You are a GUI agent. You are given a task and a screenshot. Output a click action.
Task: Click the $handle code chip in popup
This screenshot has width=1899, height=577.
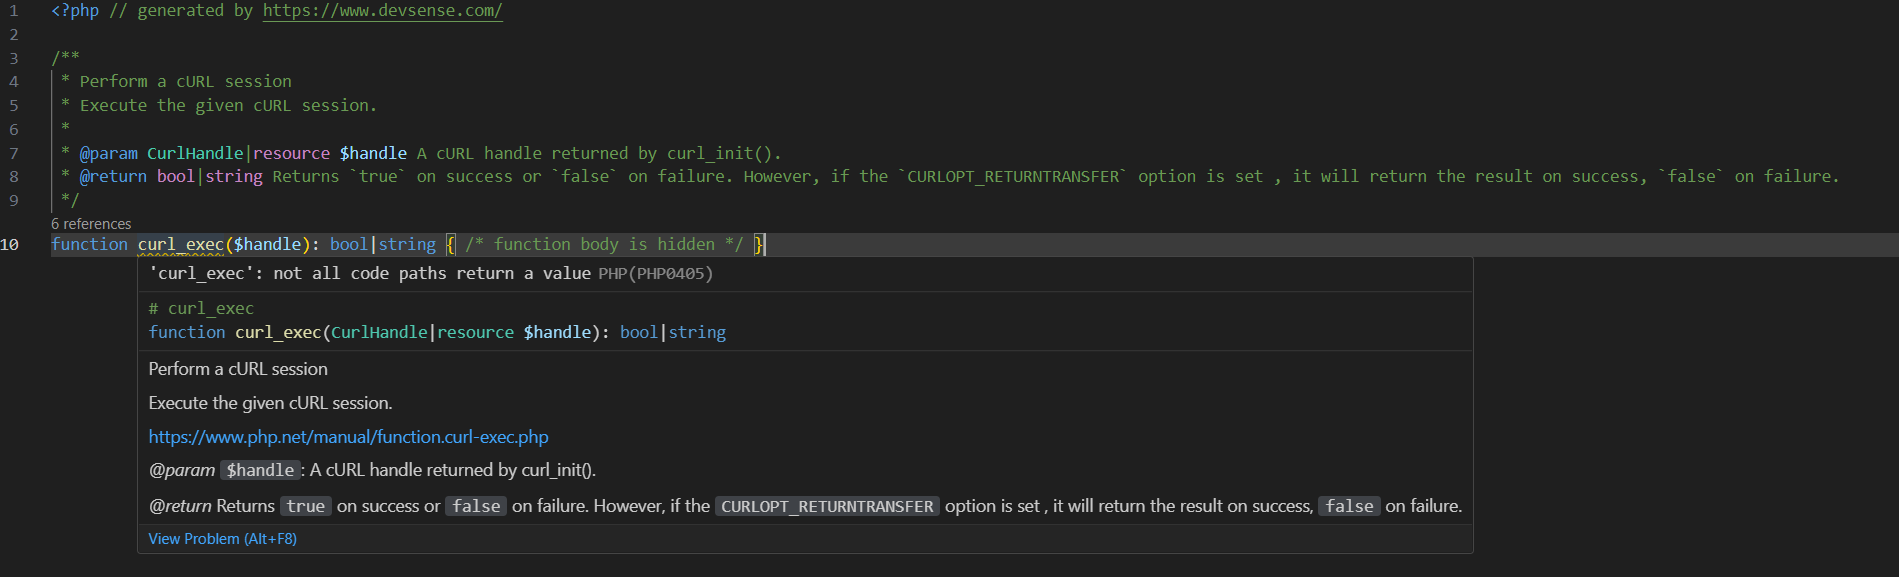coord(260,471)
